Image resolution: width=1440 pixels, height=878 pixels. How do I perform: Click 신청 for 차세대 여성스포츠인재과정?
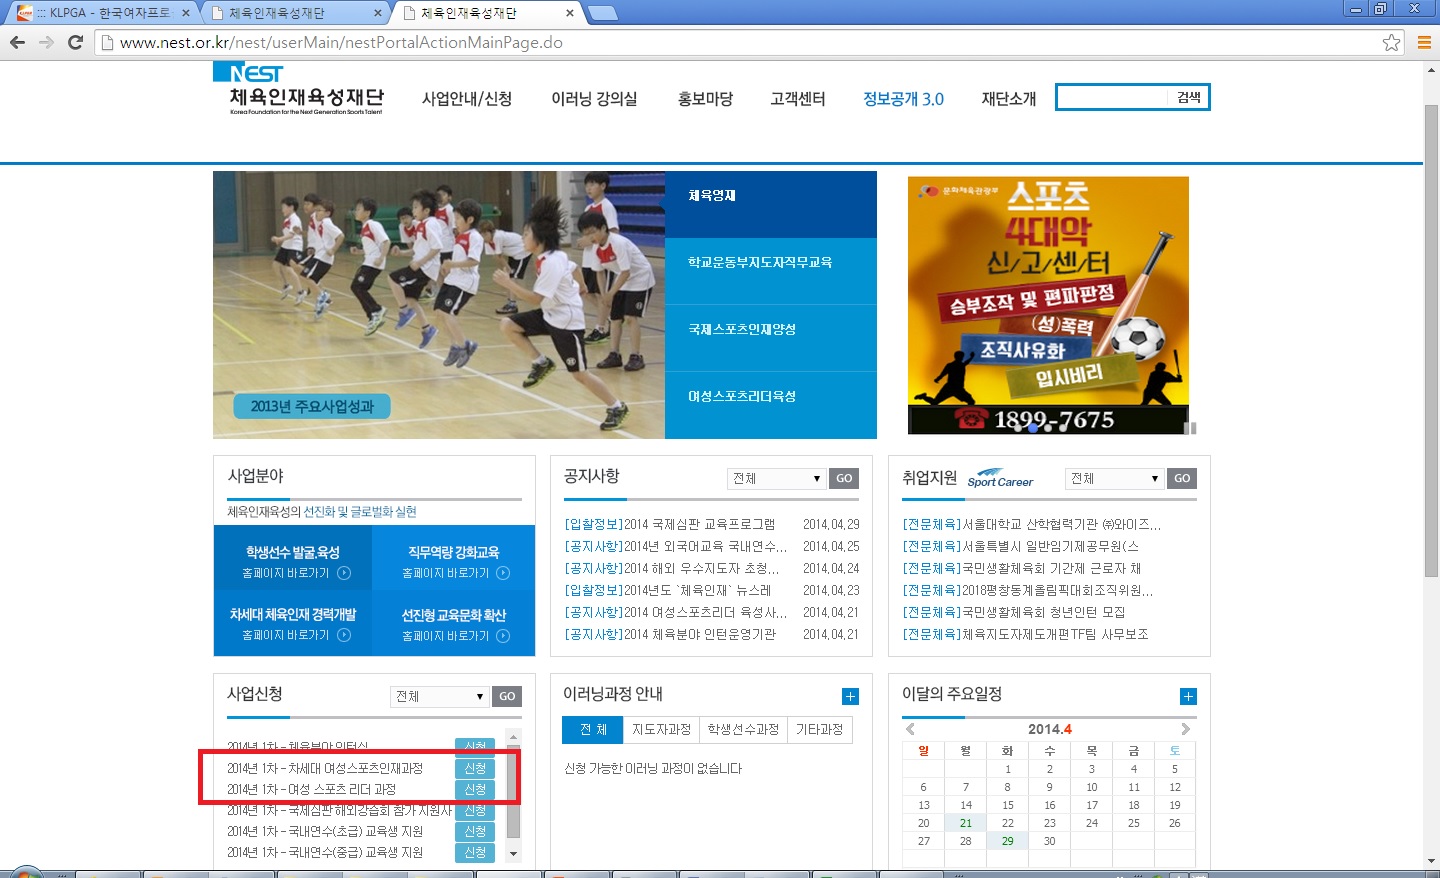tap(475, 768)
